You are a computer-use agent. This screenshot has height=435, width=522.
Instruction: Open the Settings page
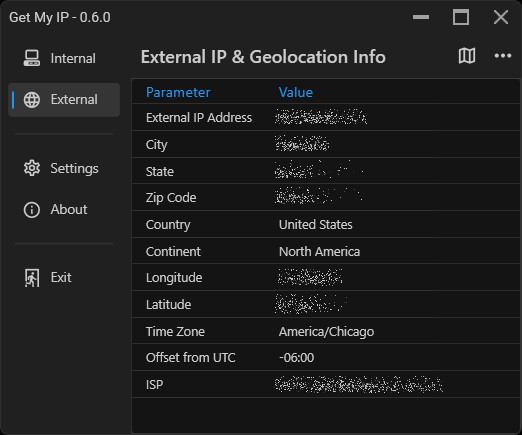tap(64, 168)
